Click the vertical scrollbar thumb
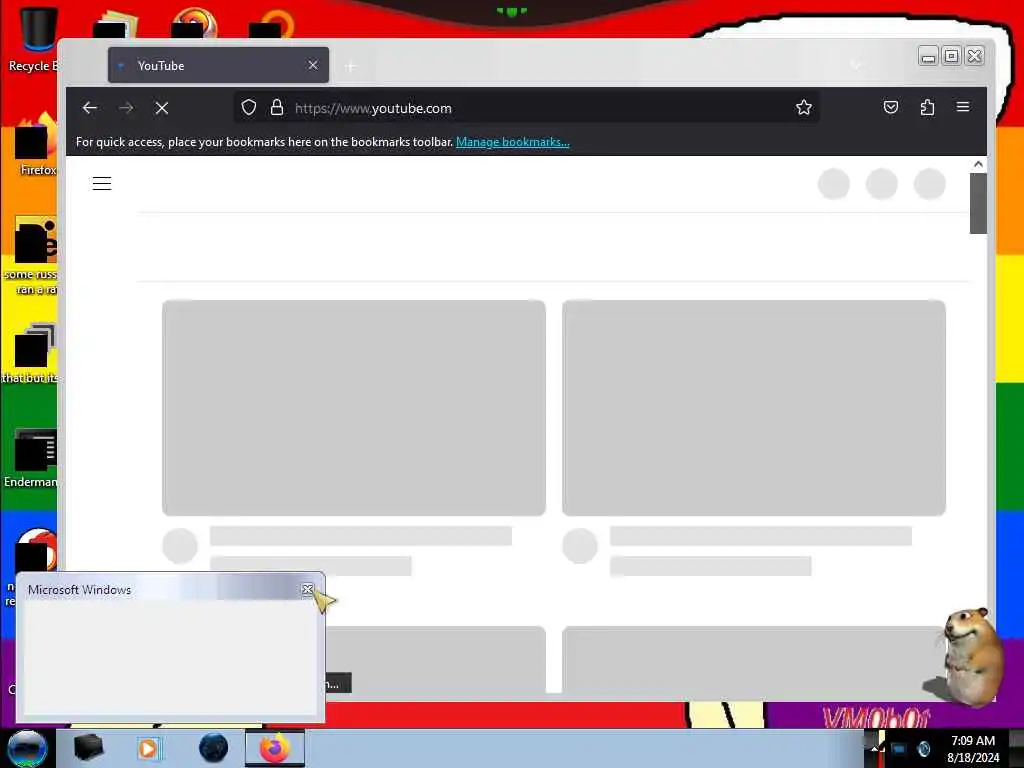1024x768 pixels. point(978,203)
